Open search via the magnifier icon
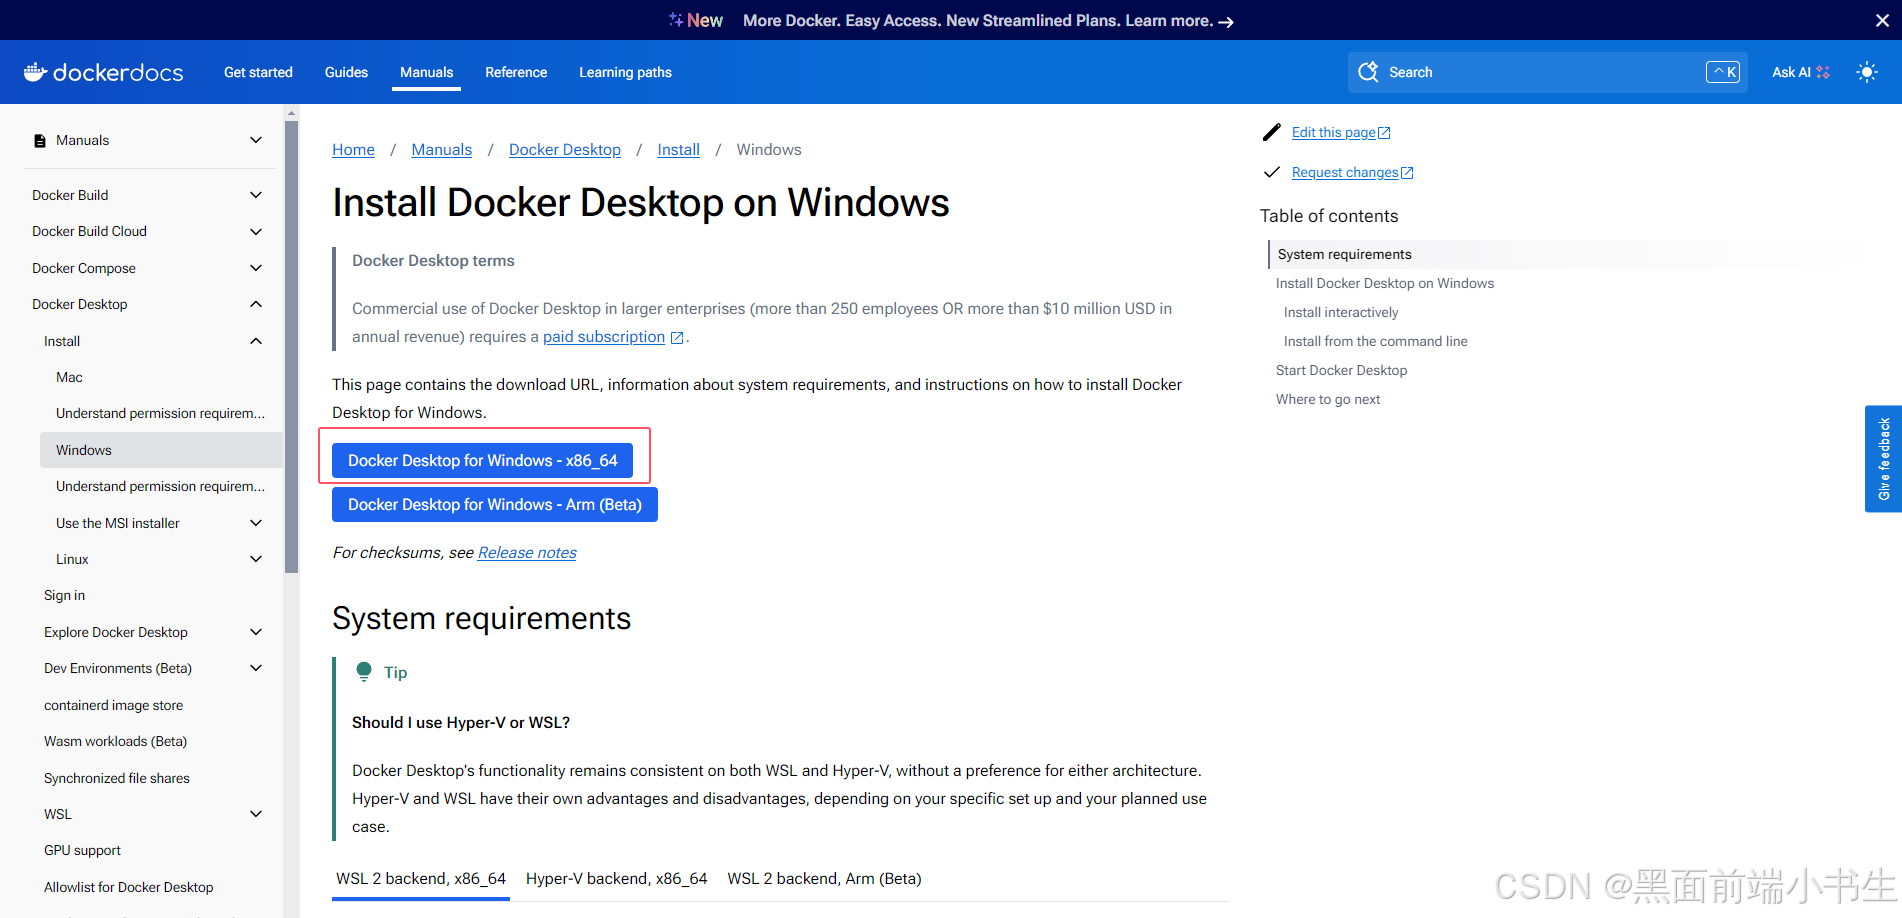This screenshot has height=918, width=1902. 1368,72
